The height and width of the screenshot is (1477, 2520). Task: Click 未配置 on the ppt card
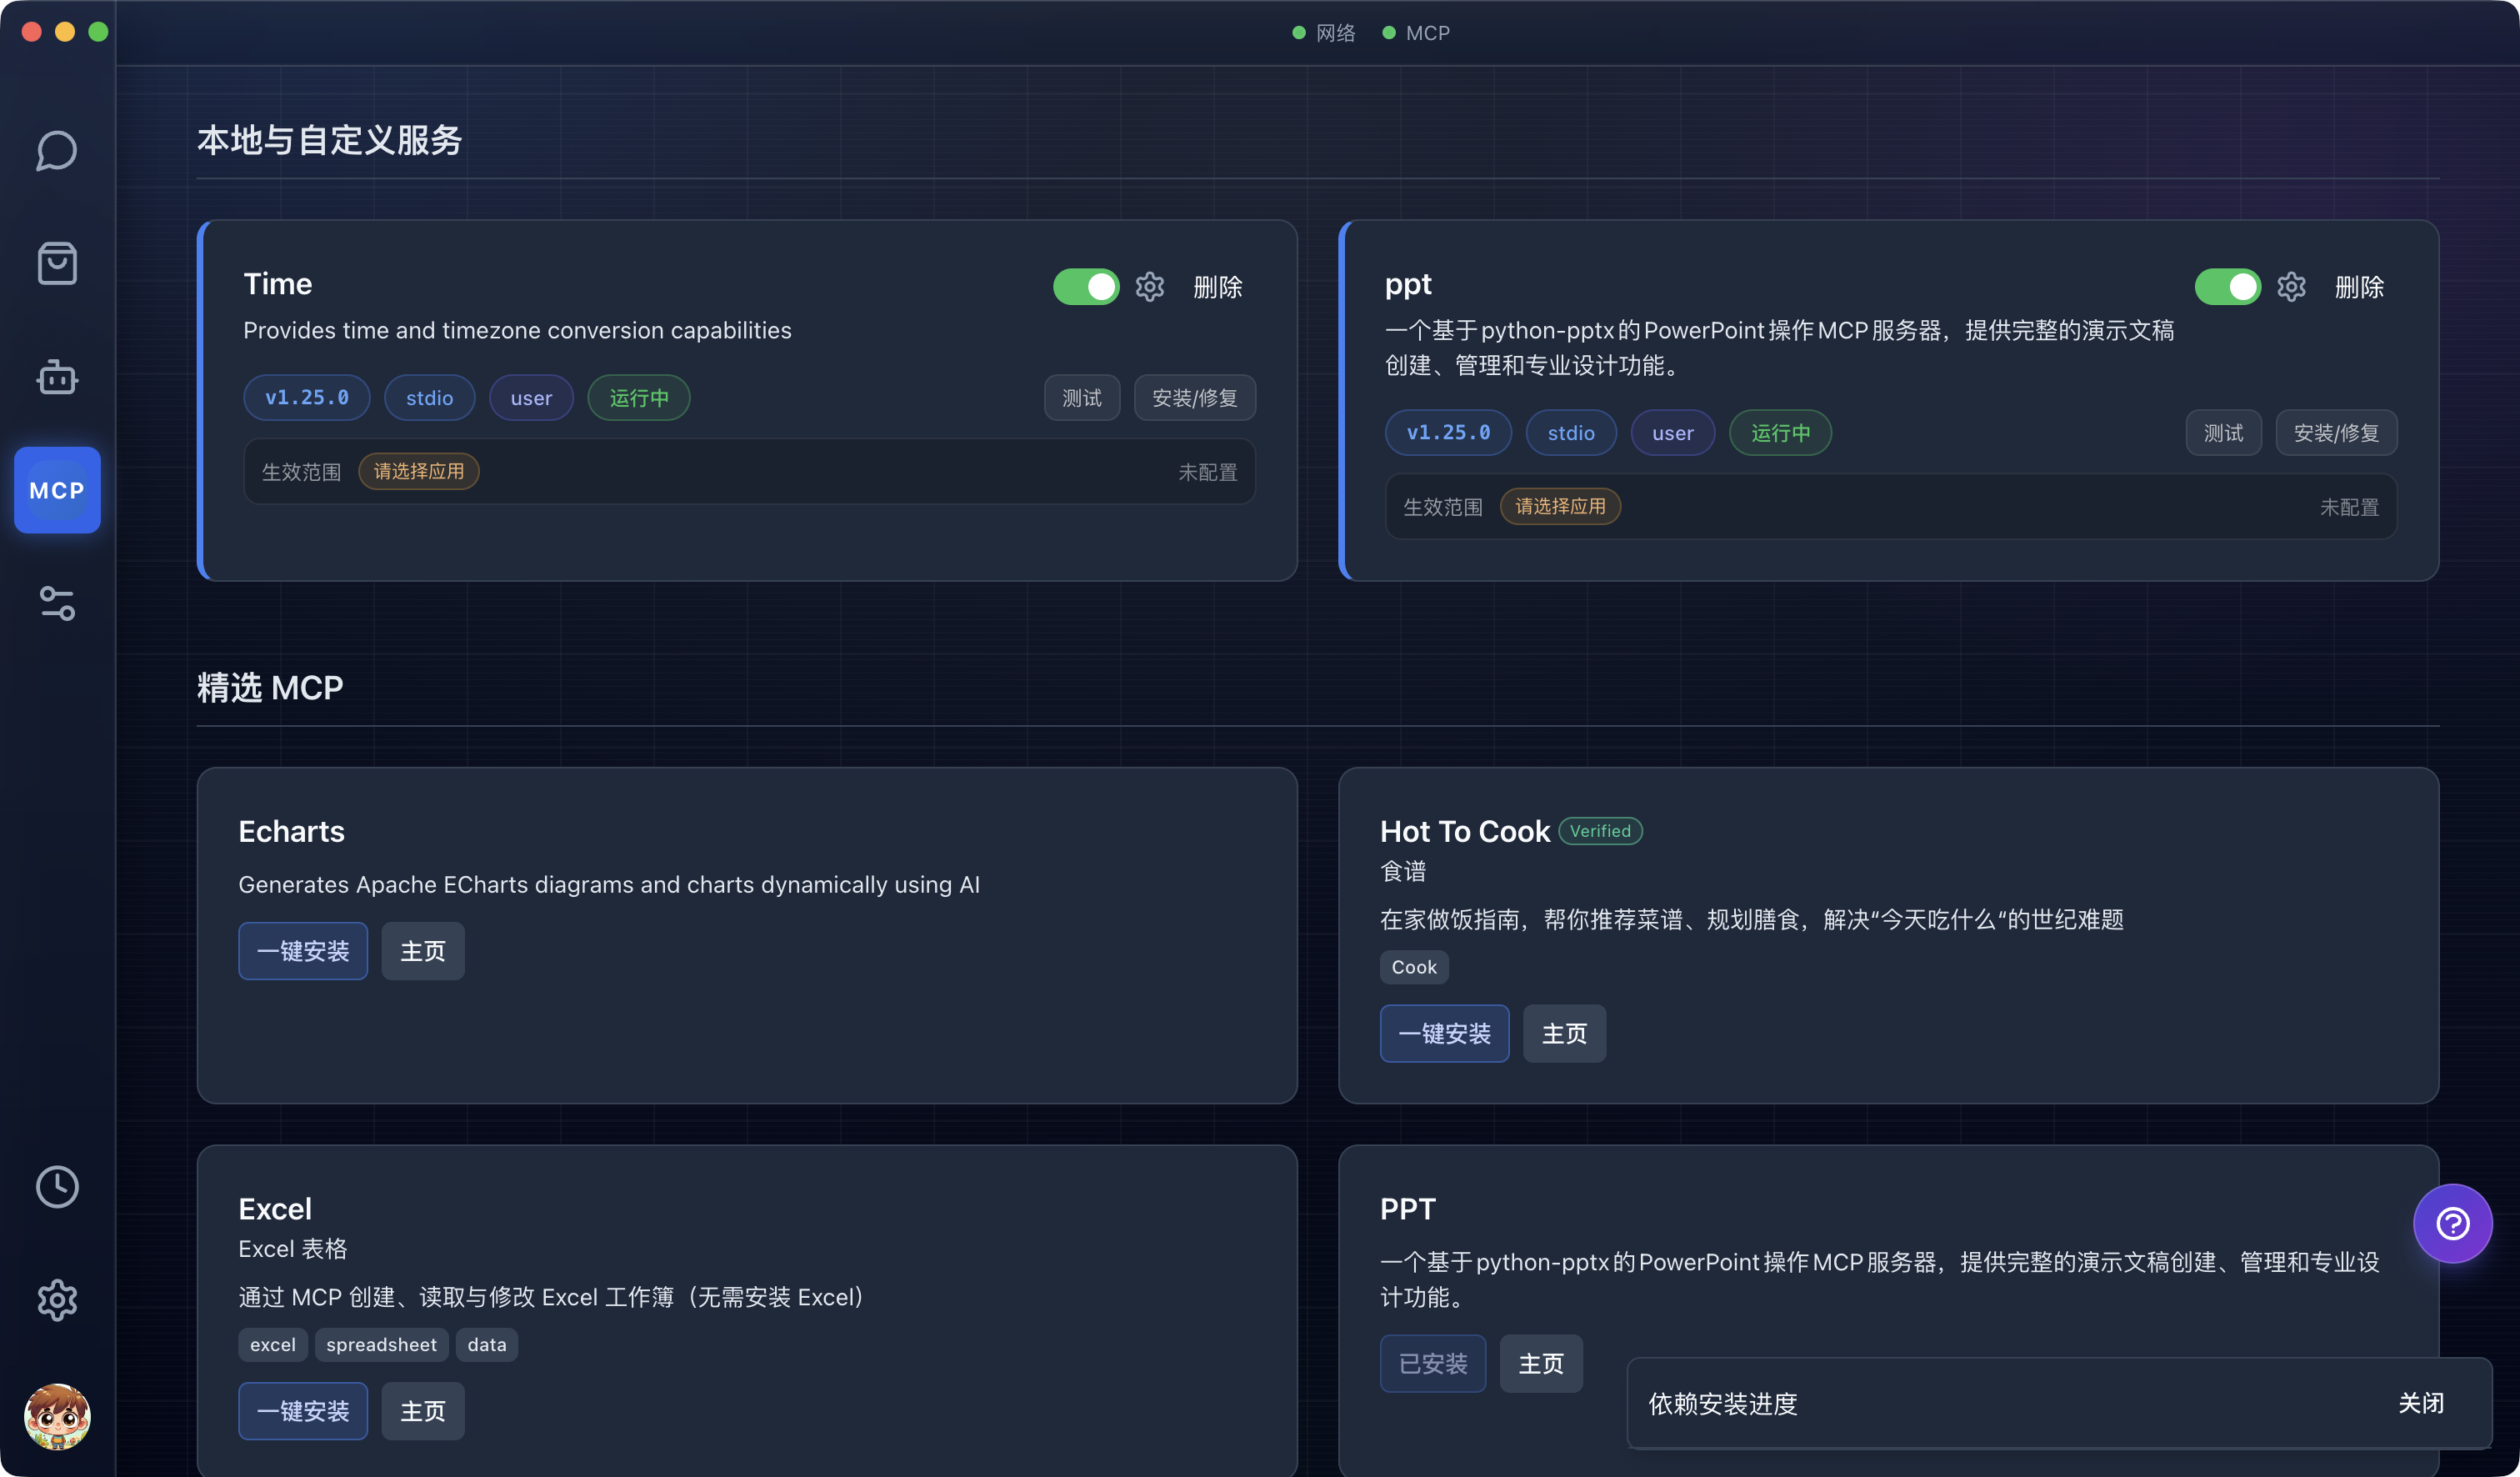coord(2349,507)
